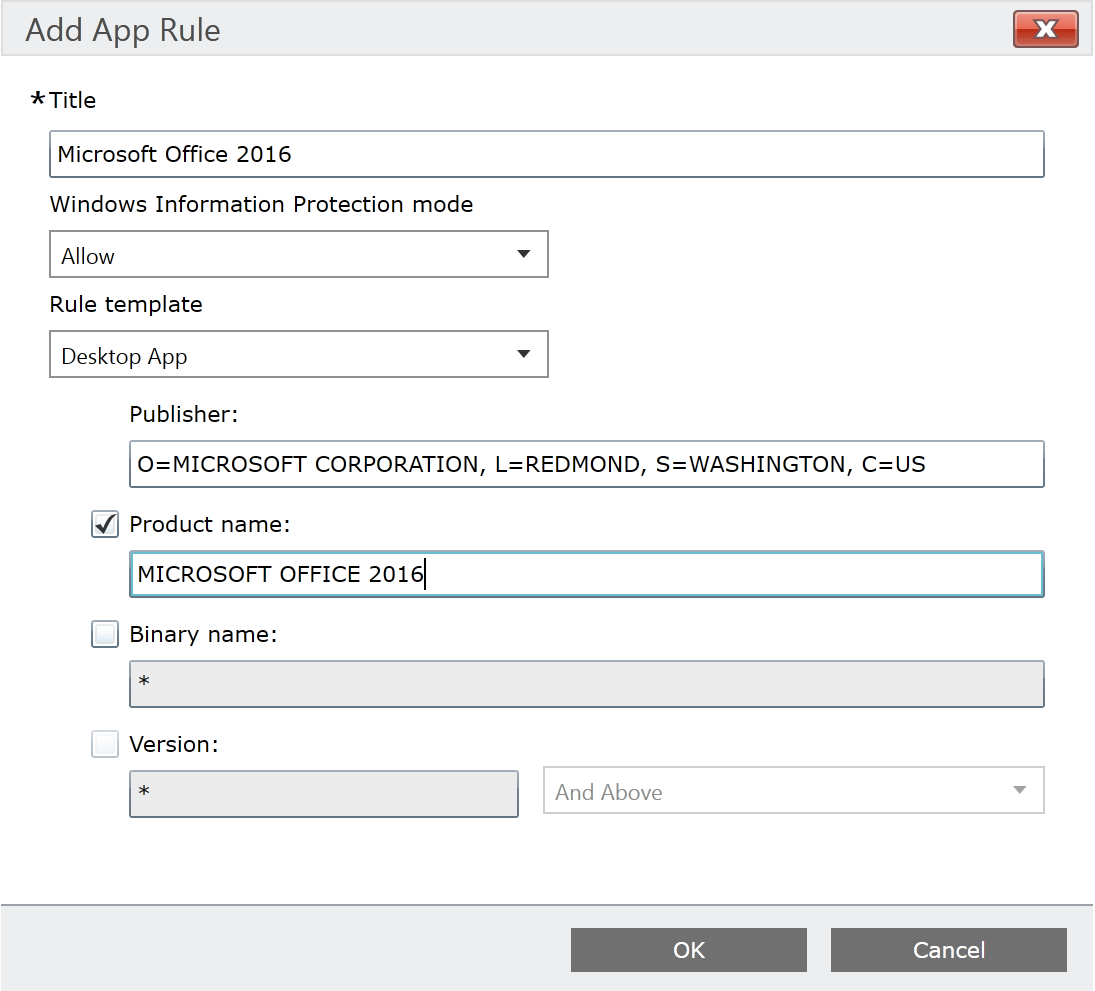The image size is (1095, 991).
Task: Enable the Version checkbox
Action: (x=104, y=744)
